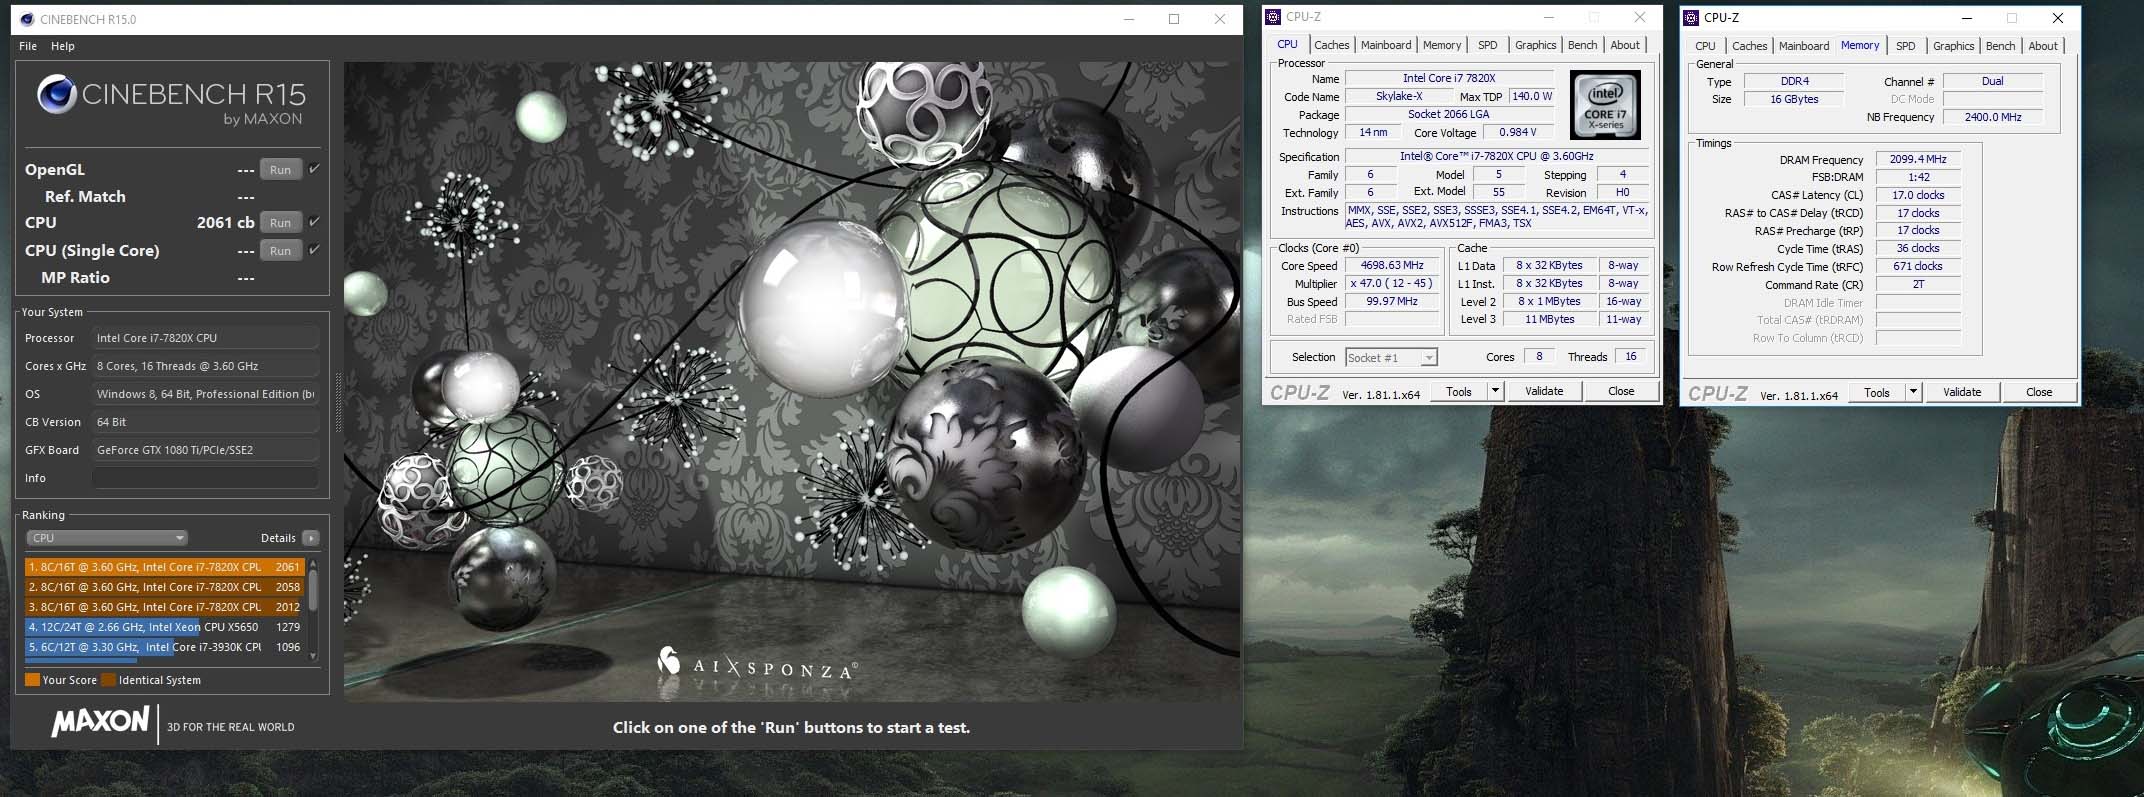Open the Ranking CPU dropdown
Image resolution: width=2144 pixels, height=797 pixels.
[x=107, y=538]
